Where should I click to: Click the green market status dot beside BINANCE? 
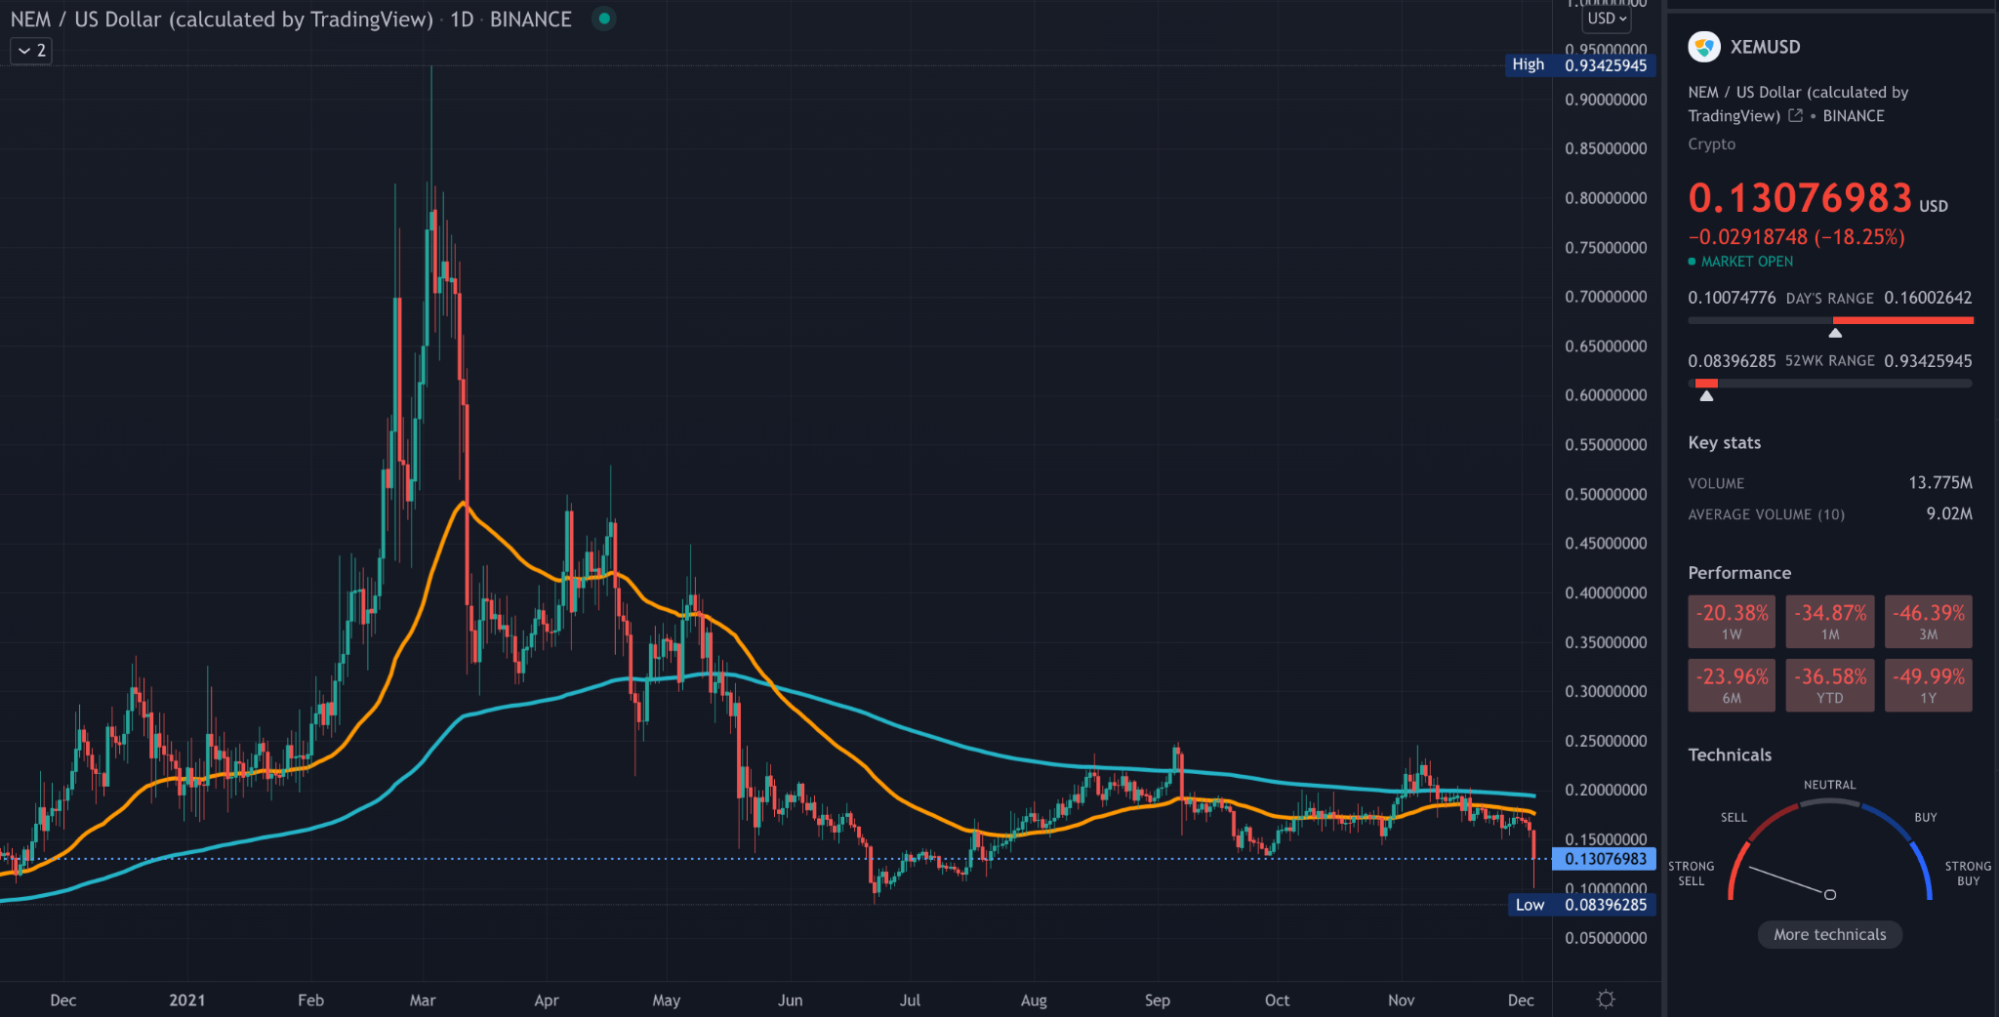pos(604,18)
